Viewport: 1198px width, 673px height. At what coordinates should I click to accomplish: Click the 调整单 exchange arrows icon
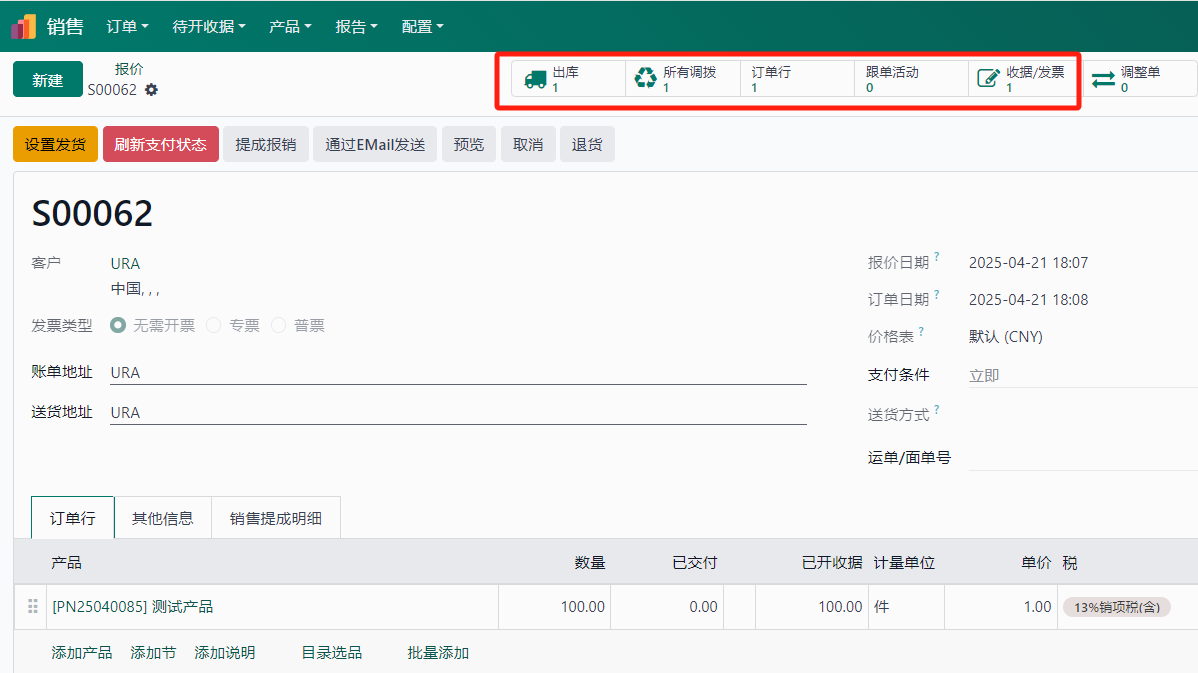[1103, 80]
